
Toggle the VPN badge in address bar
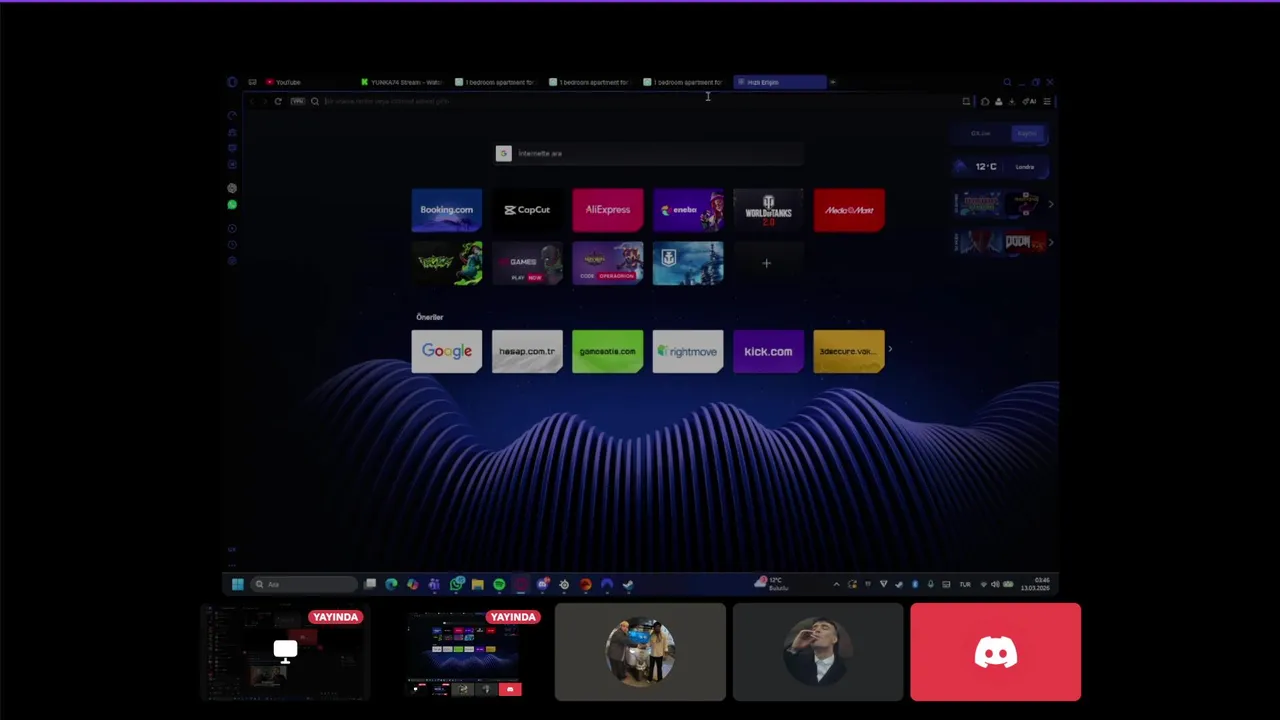click(297, 101)
